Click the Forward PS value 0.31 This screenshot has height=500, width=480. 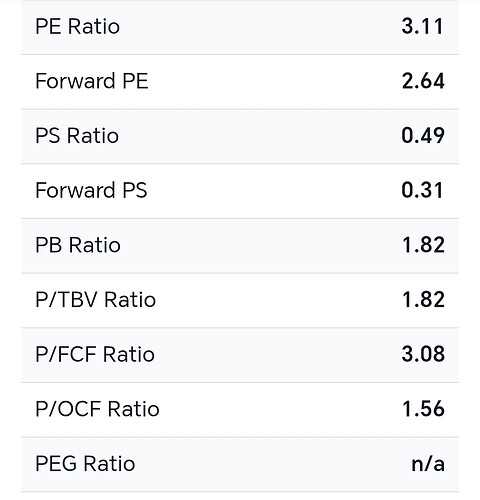coord(423,190)
